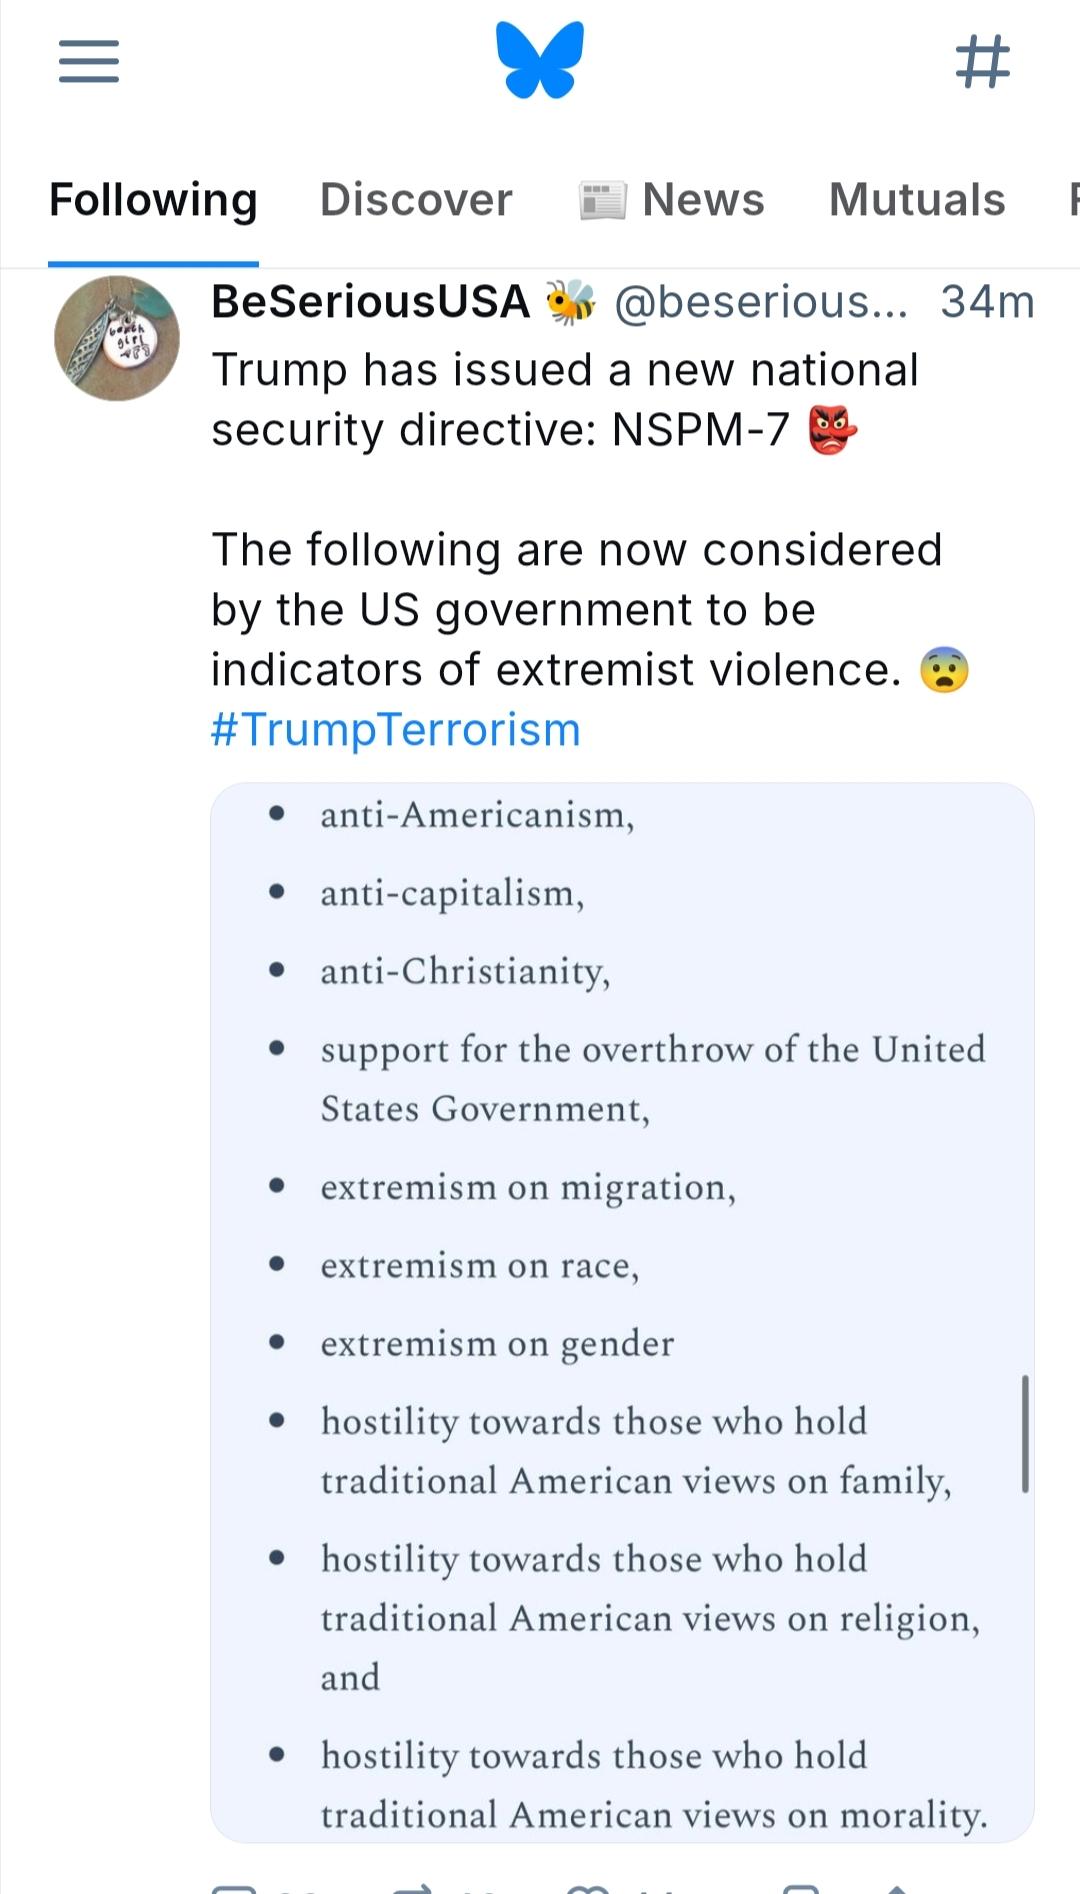Click the BeSeriousUSA display name
The image size is (1080, 1894).
tap(370, 302)
